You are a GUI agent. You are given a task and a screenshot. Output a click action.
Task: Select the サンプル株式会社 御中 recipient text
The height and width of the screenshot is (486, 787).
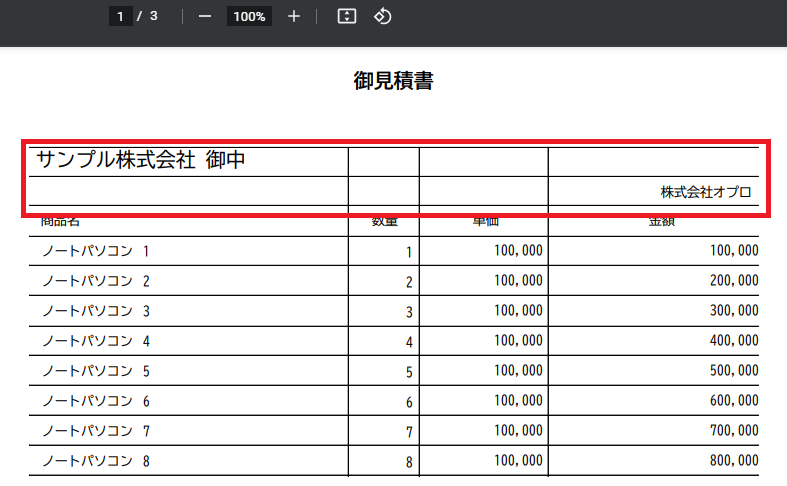(141, 160)
